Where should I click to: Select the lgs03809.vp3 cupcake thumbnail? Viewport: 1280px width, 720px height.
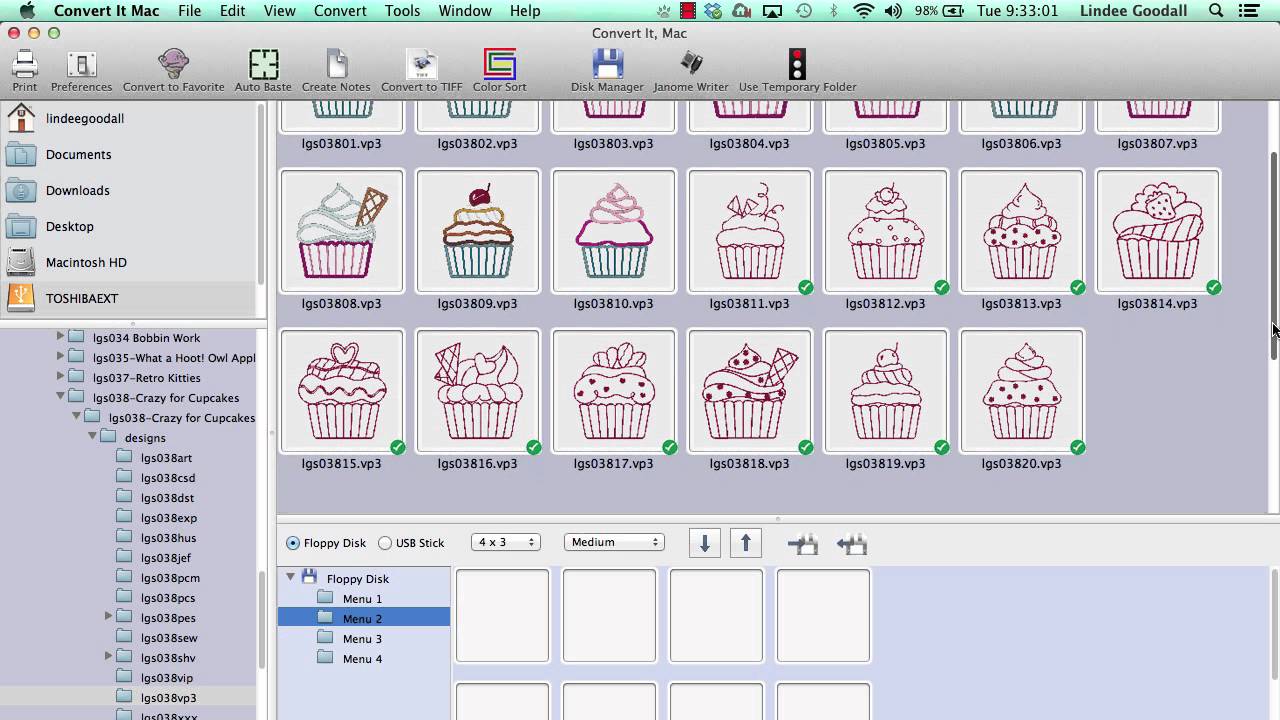coord(478,231)
